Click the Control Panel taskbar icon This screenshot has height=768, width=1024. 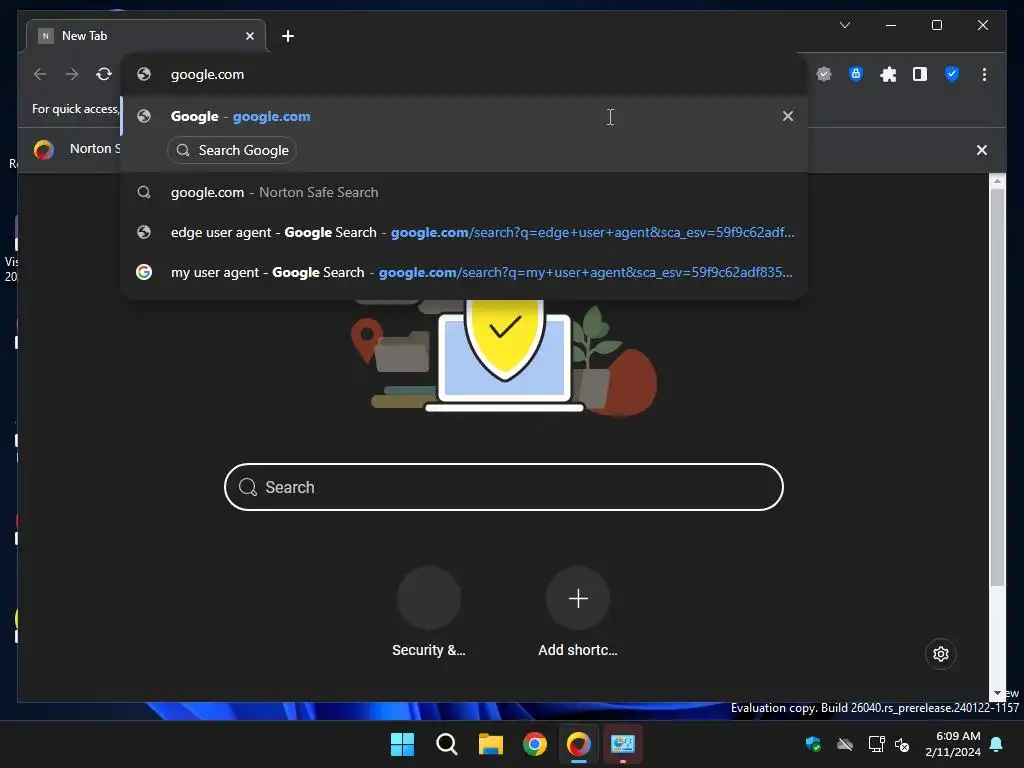(622, 744)
